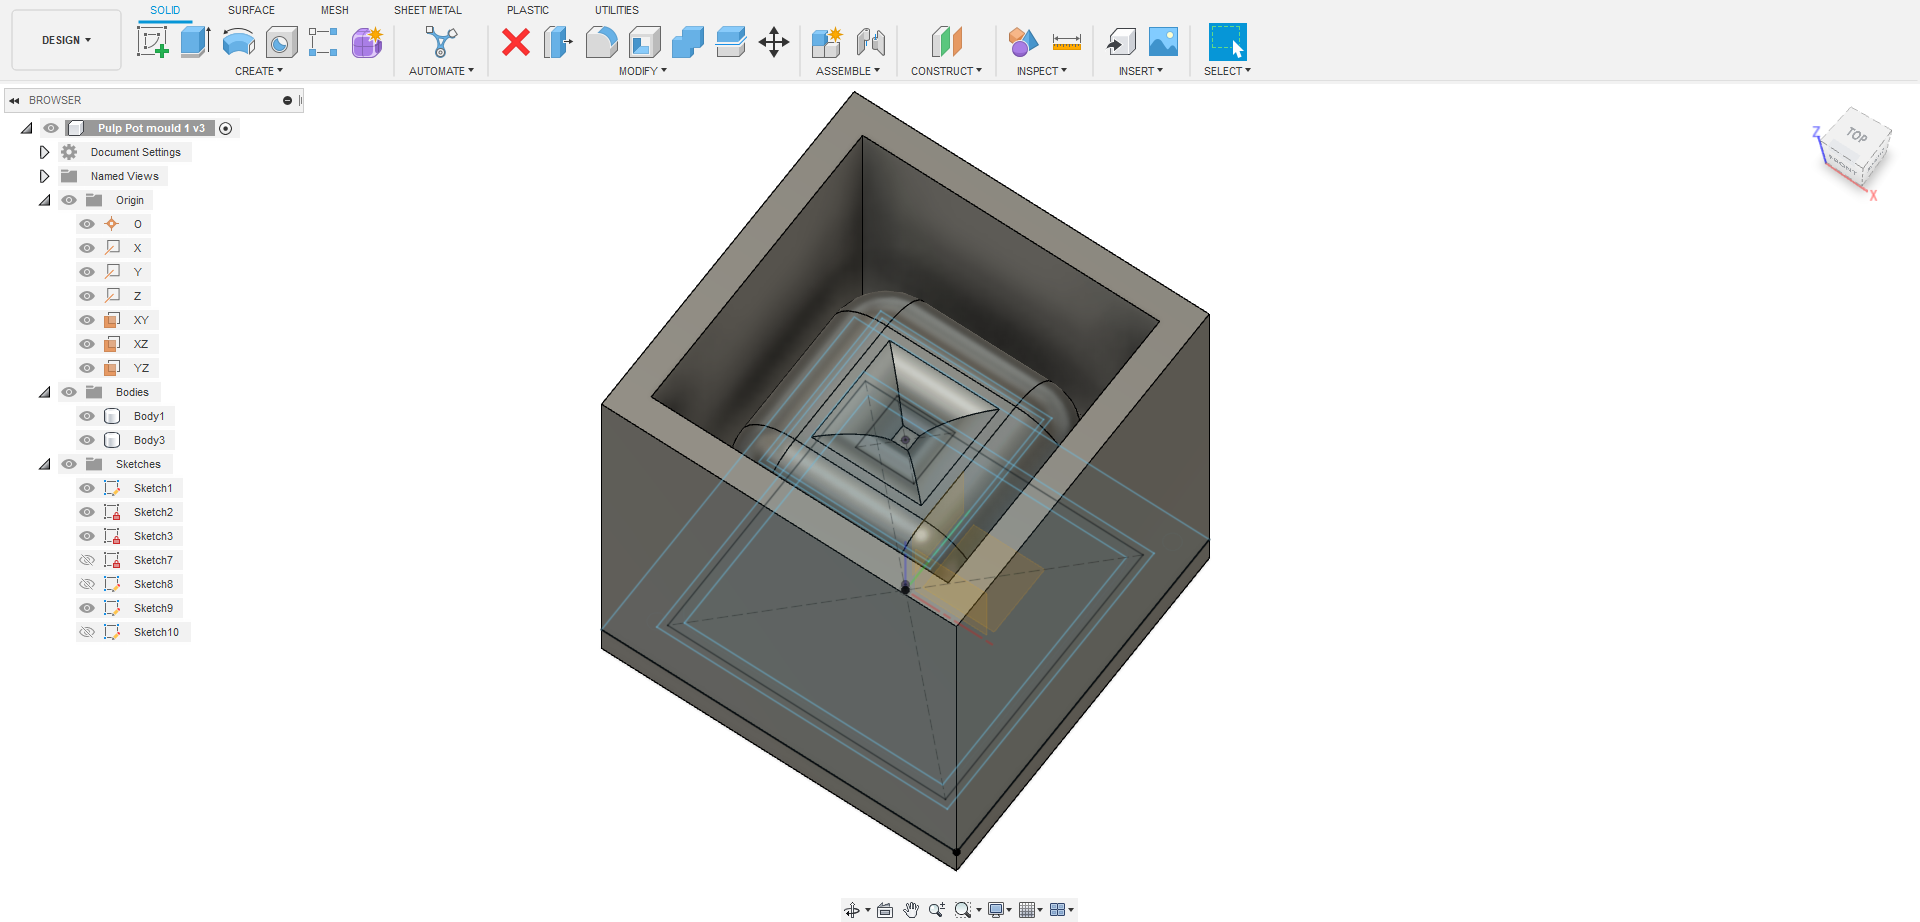1920x922 pixels.
Task: Insert a Canvas image
Action: [1163, 42]
